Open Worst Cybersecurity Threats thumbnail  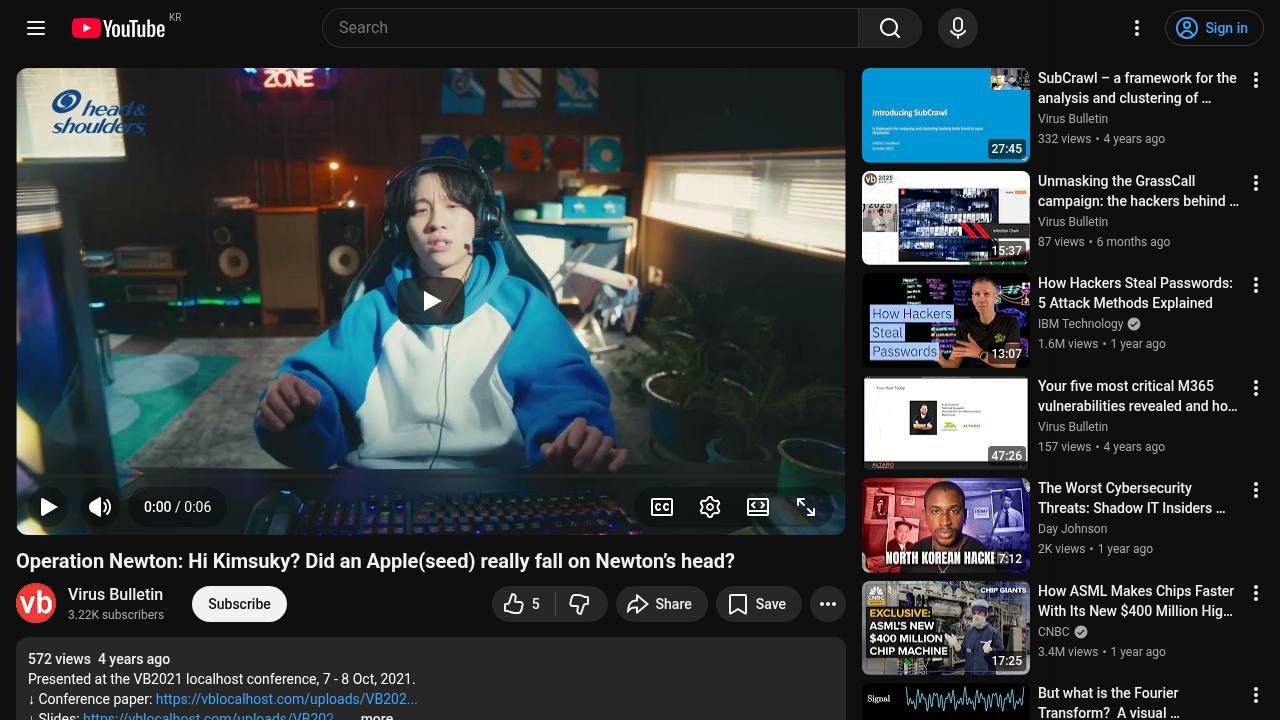coord(946,525)
